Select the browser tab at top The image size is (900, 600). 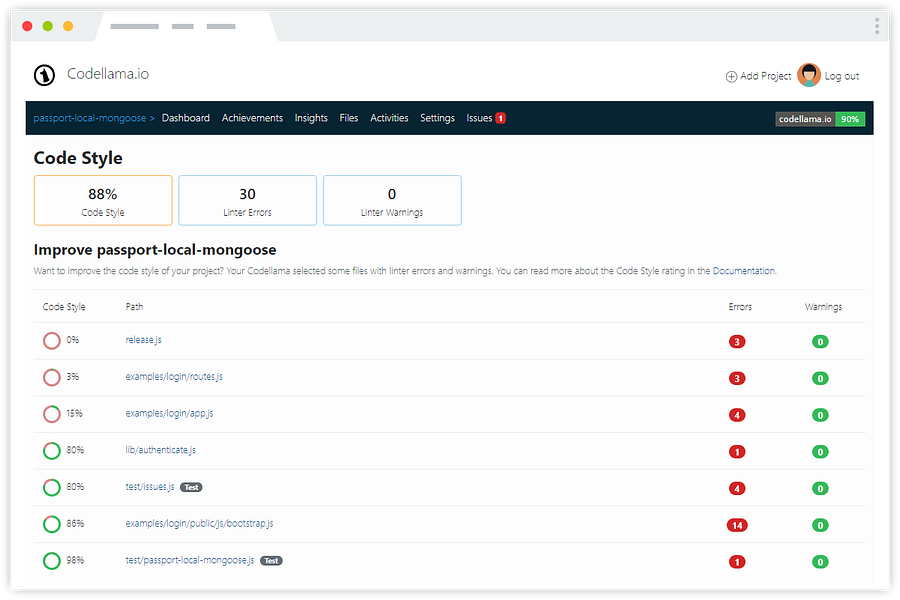(x=187, y=26)
